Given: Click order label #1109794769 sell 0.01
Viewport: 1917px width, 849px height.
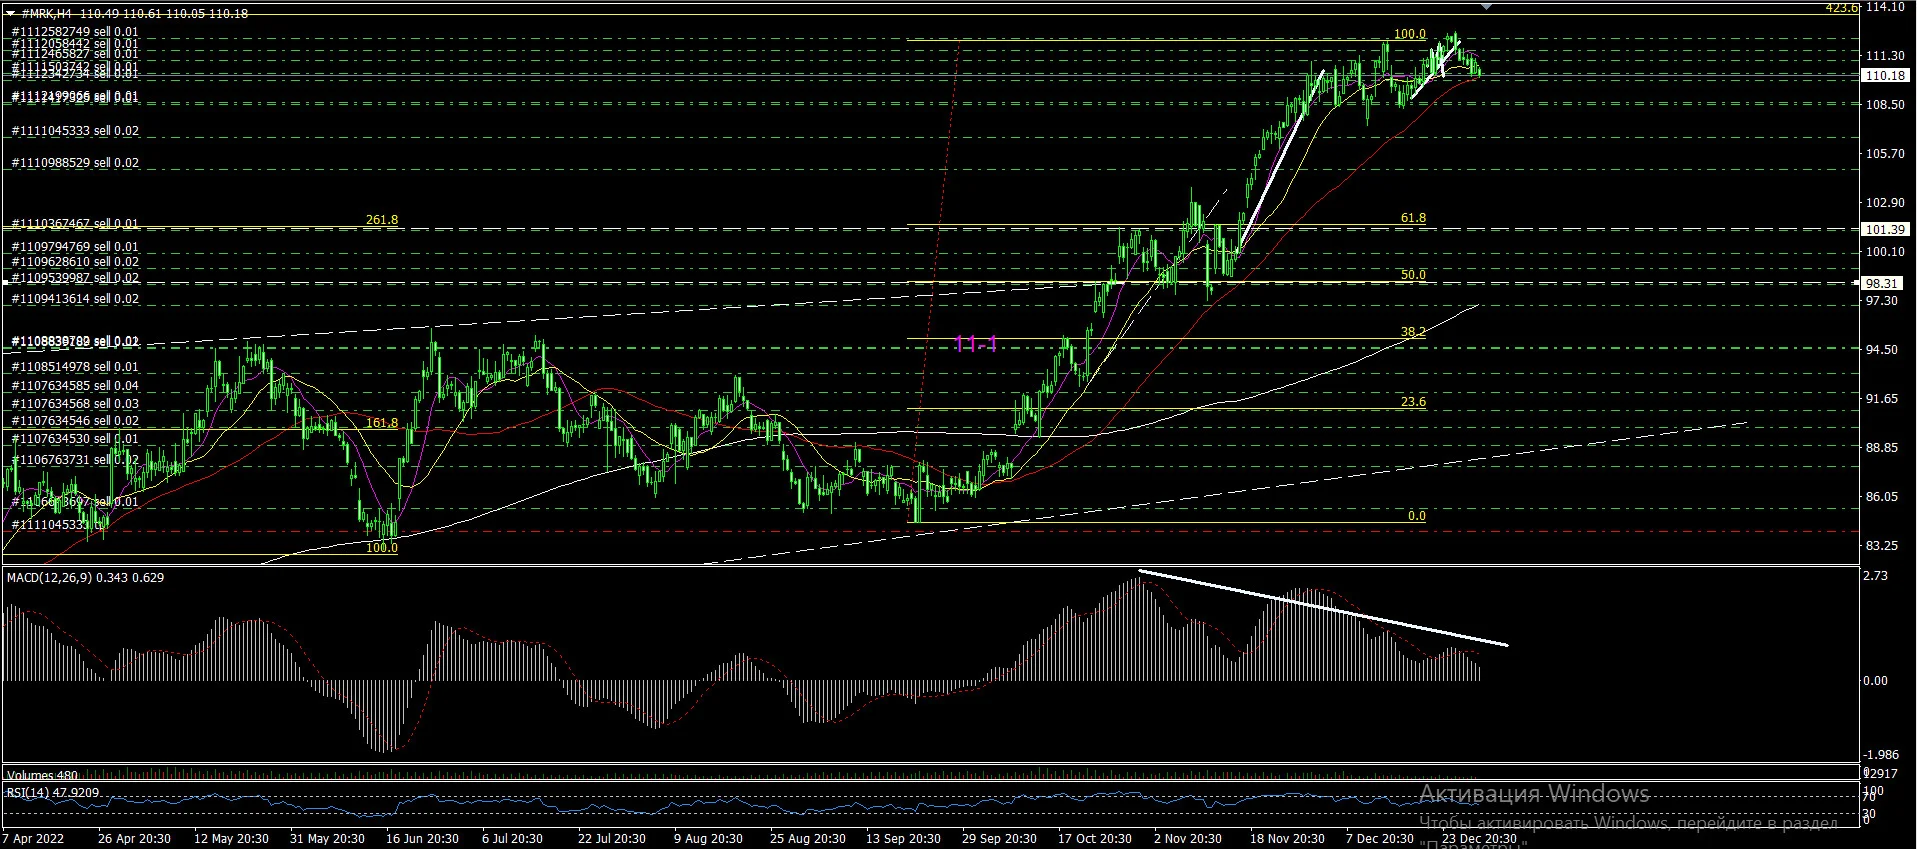Looking at the screenshot, I should (75, 247).
